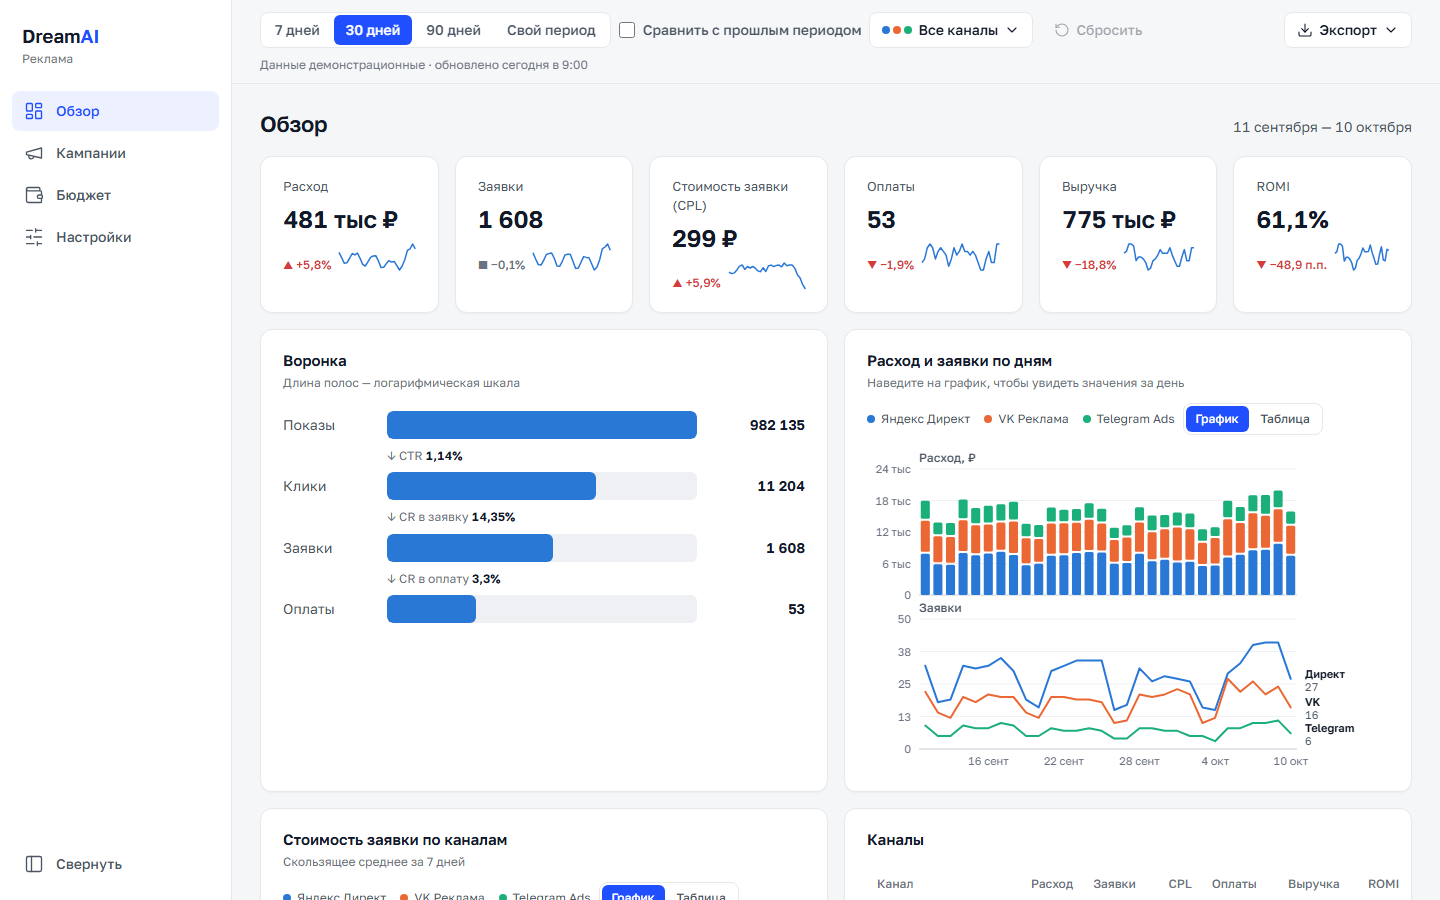Image resolution: width=1440 pixels, height=900 pixels.
Task: Click the Обзор dashboard grid icon
Action: pyautogui.click(x=34, y=111)
